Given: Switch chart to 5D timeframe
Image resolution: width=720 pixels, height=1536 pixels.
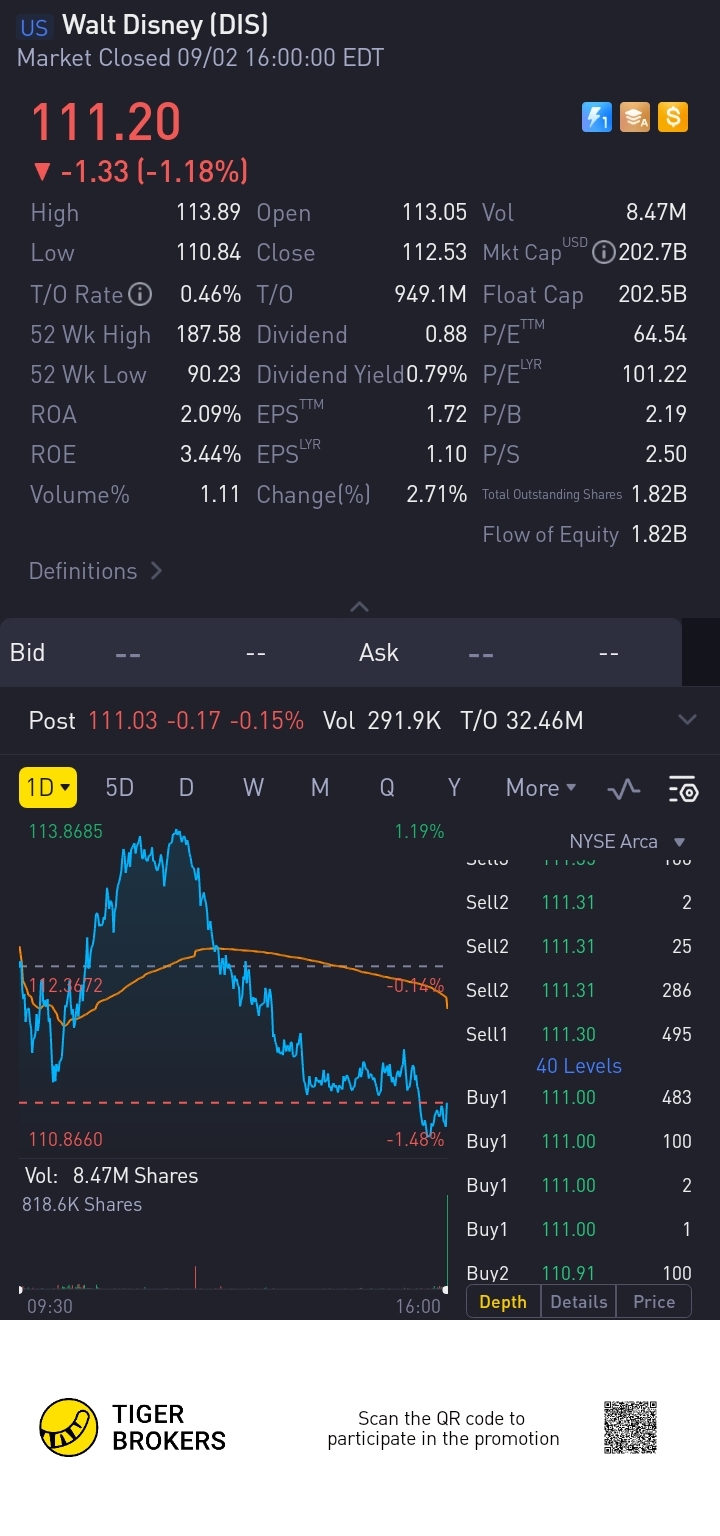Looking at the screenshot, I should coord(119,788).
